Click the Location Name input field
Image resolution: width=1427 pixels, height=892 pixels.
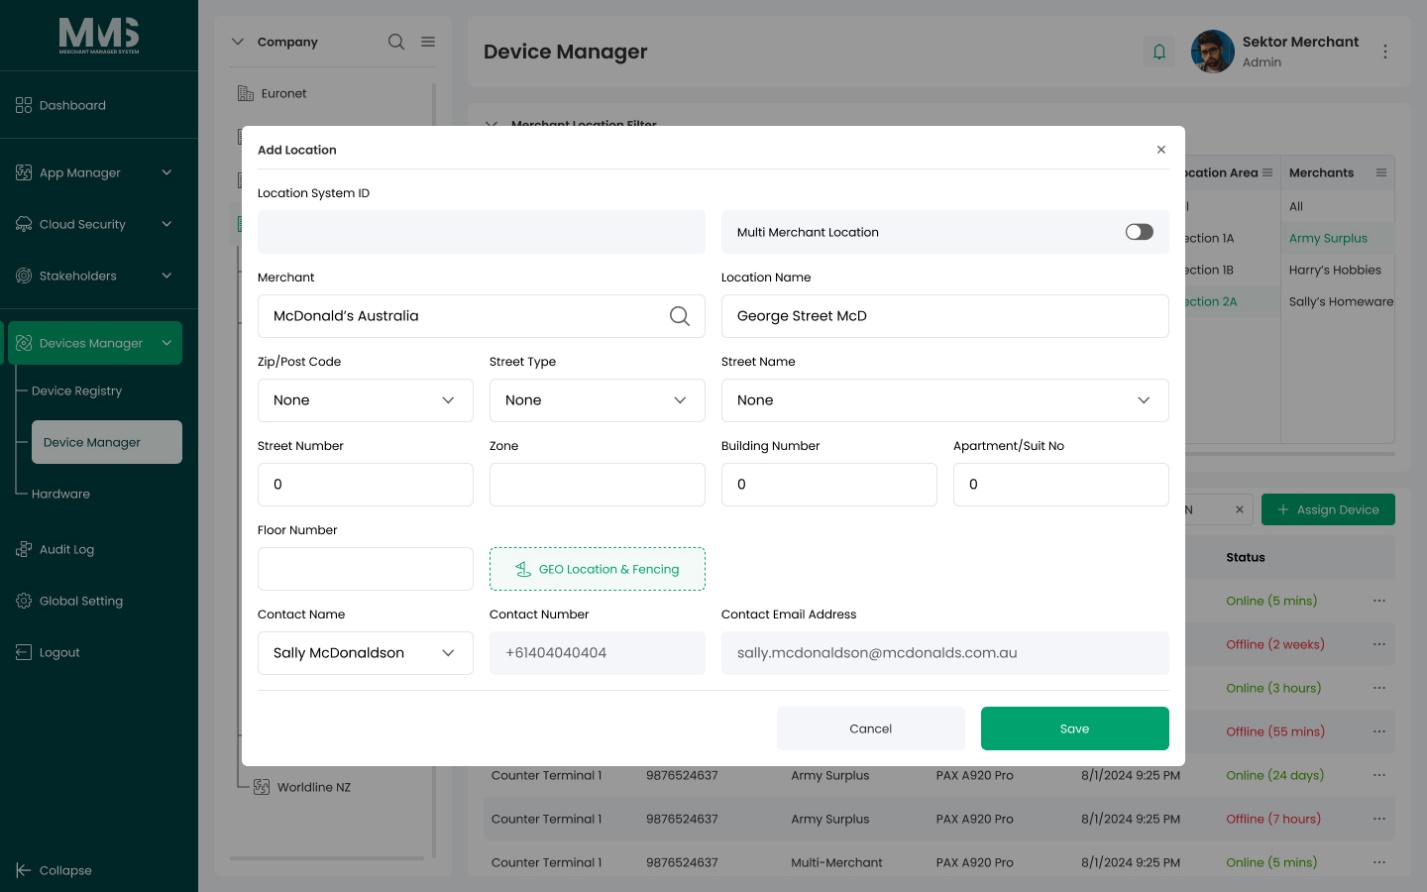coord(945,316)
